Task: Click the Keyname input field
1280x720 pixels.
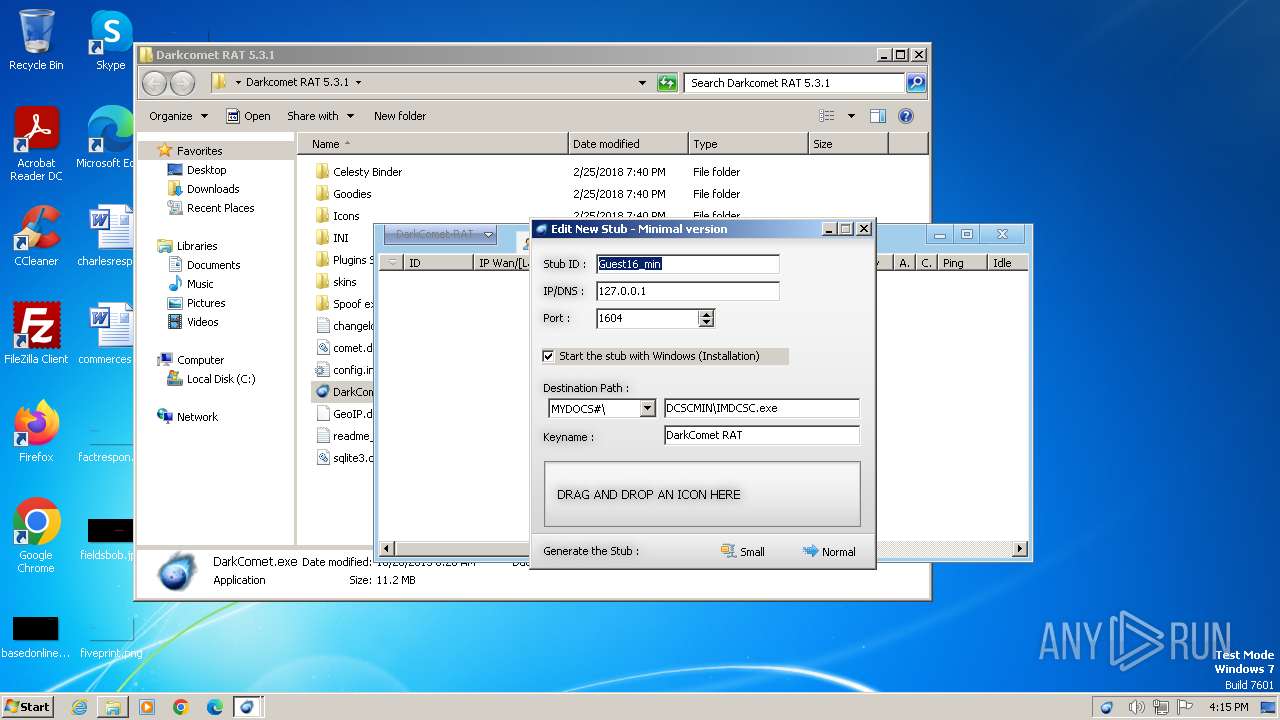Action: [761, 435]
